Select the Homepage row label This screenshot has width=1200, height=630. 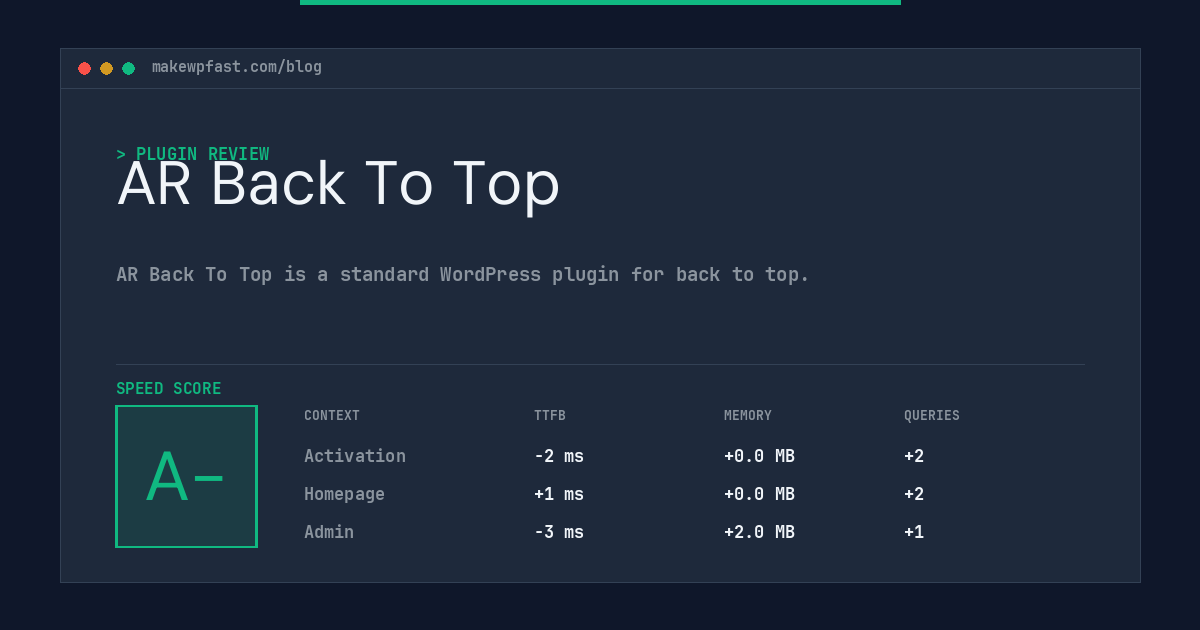pos(344,494)
